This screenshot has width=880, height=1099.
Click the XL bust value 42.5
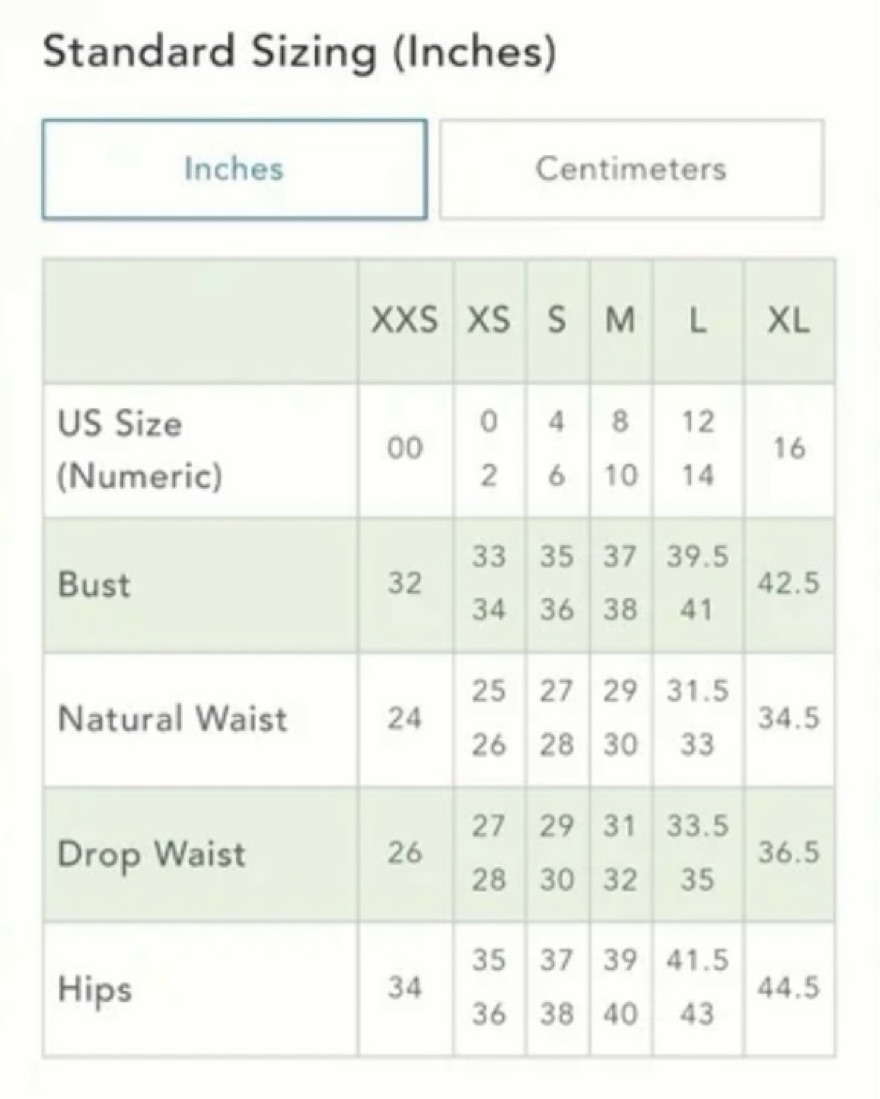pyautogui.click(x=788, y=583)
